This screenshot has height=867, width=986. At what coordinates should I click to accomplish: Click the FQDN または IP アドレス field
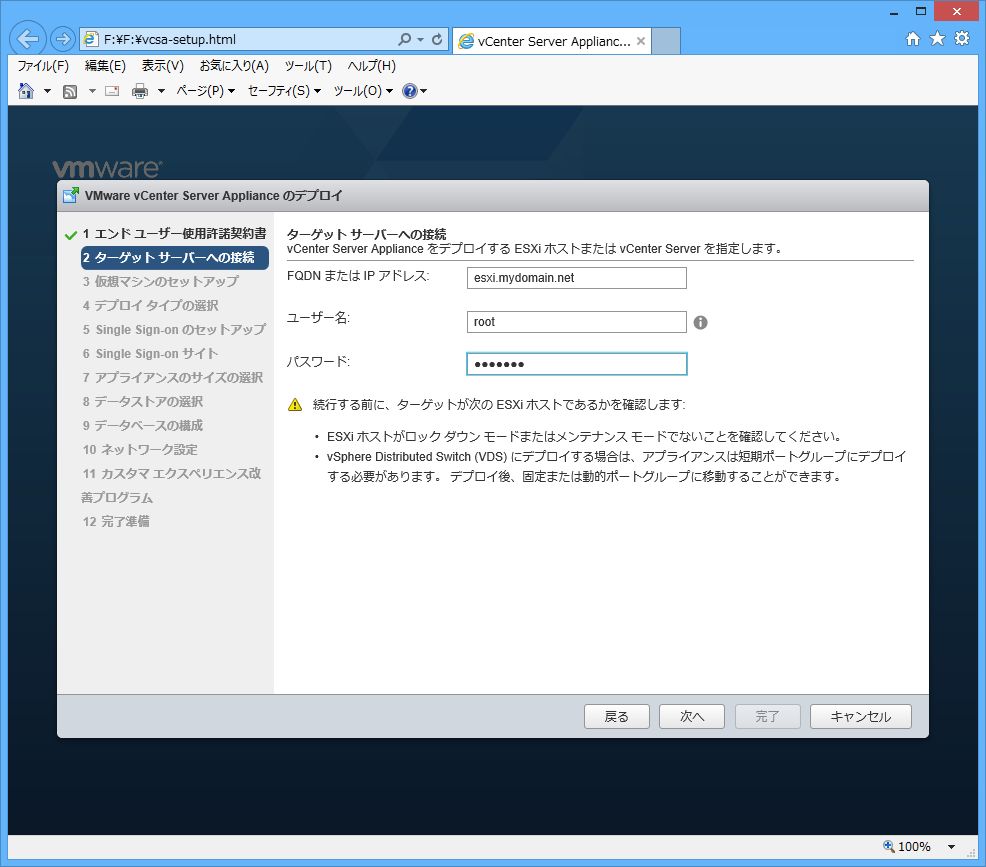tap(577, 278)
